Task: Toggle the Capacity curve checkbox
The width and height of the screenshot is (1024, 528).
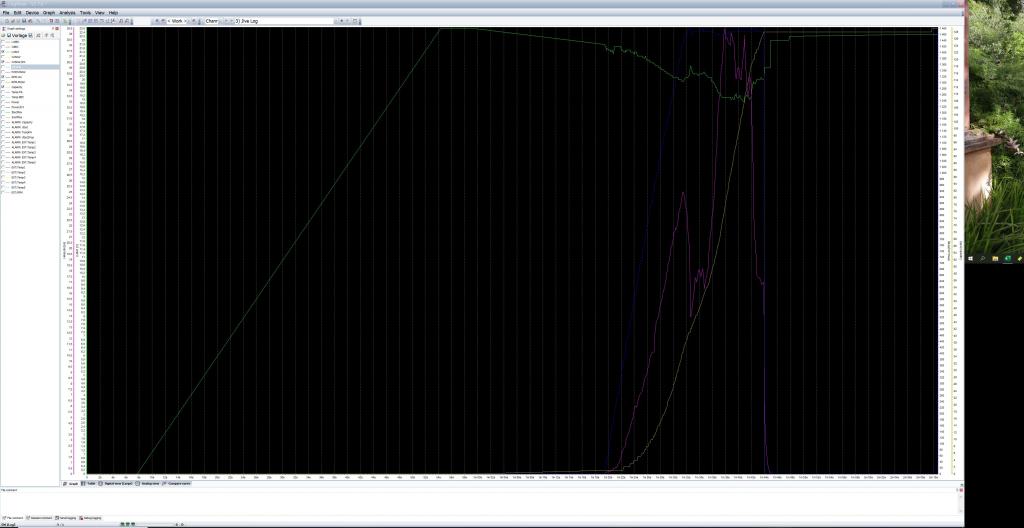Action: coord(4,87)
